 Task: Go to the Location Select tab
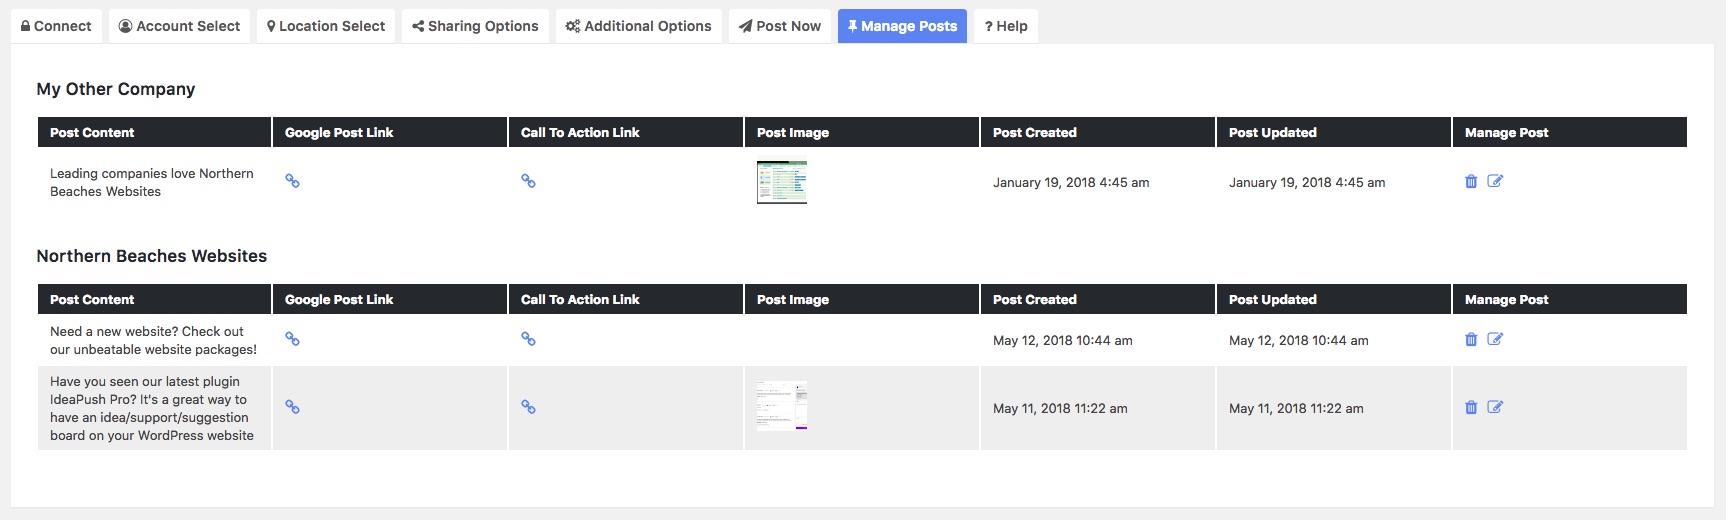coord(326,26)
